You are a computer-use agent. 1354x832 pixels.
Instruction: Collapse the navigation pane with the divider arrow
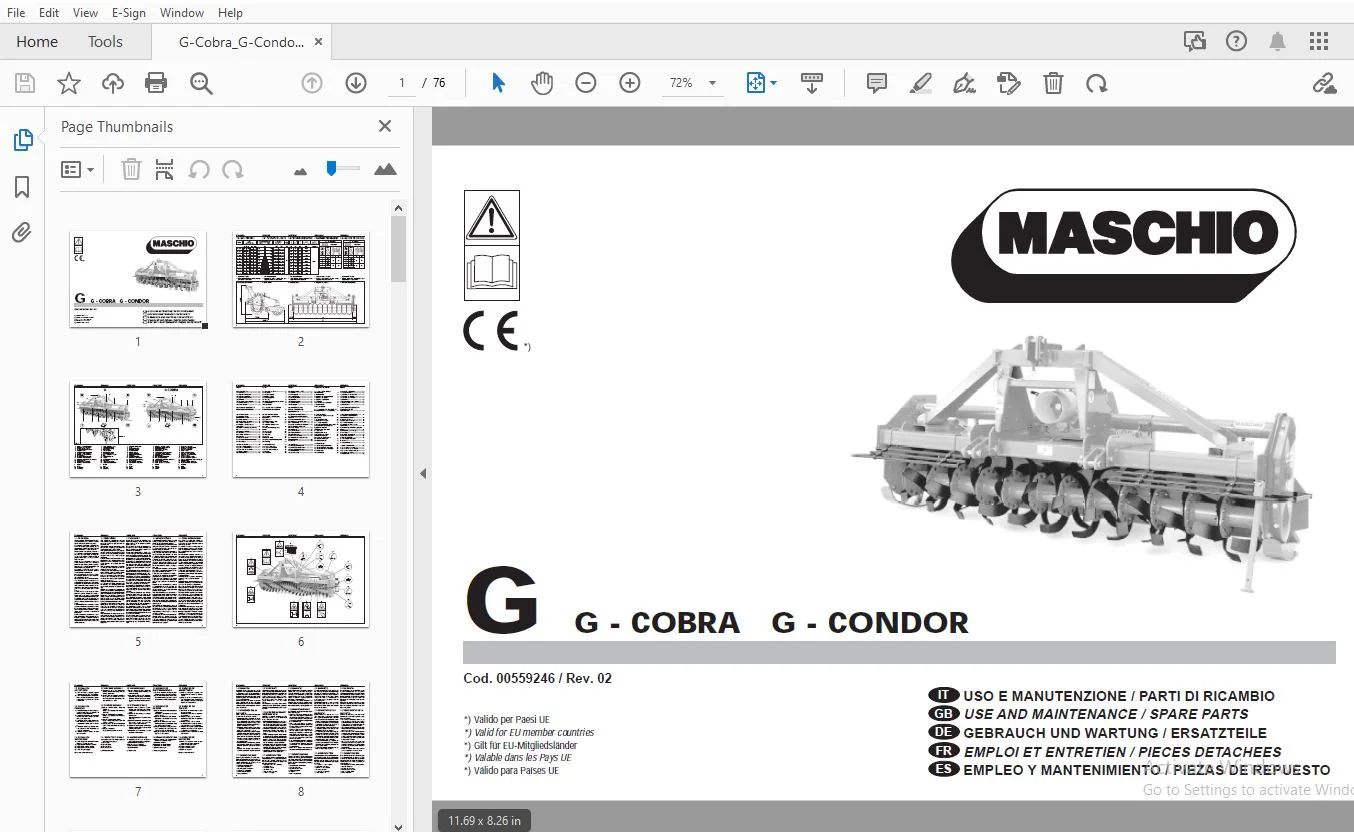[x=423, y=473]
